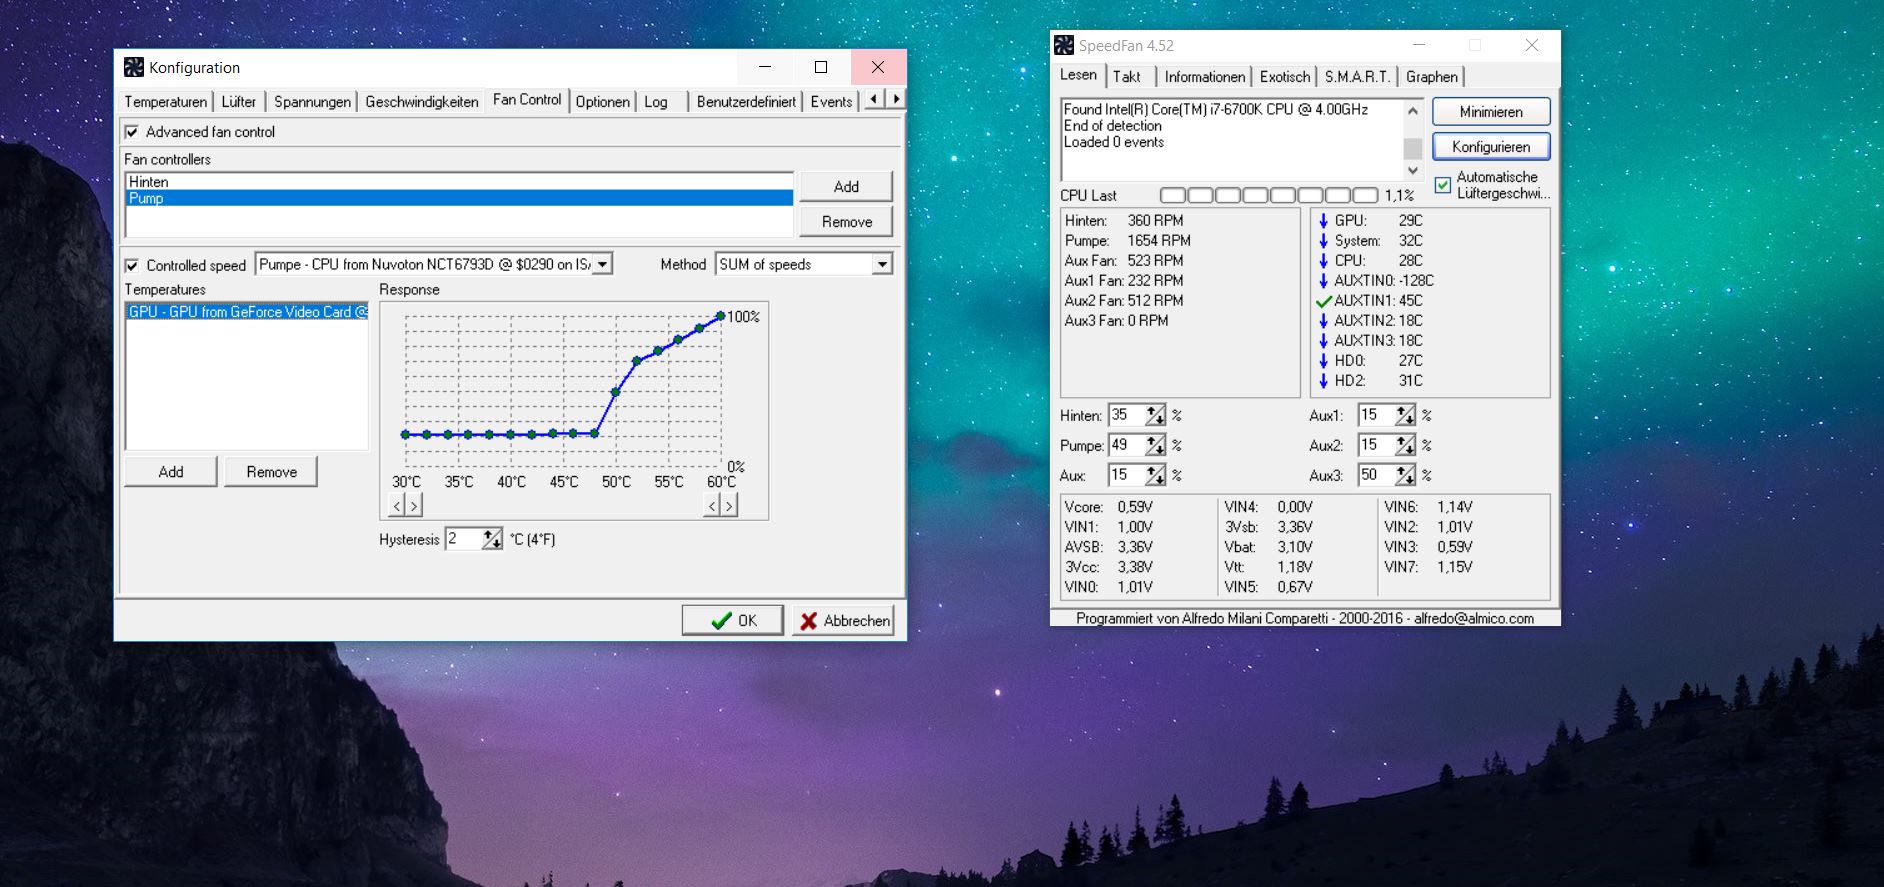Adjust Hinten speed percentage stepper
Viewport: 1884px width, 887px height.
click(x=1156, y=415)
